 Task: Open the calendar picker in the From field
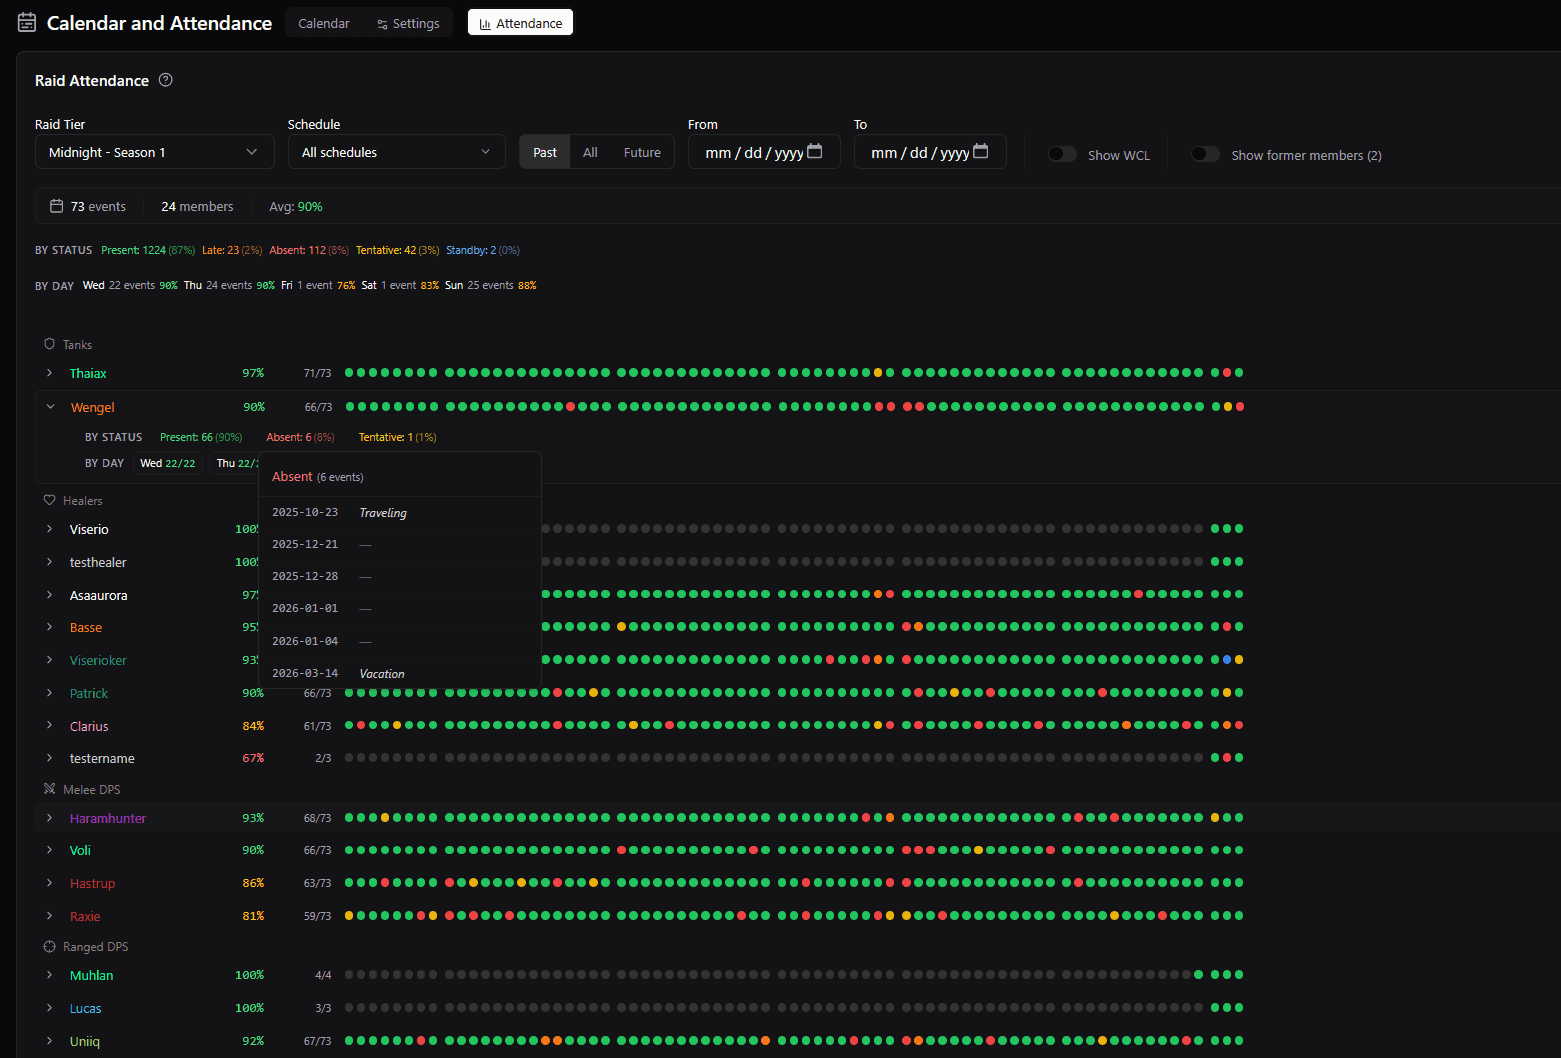(815, 151)
